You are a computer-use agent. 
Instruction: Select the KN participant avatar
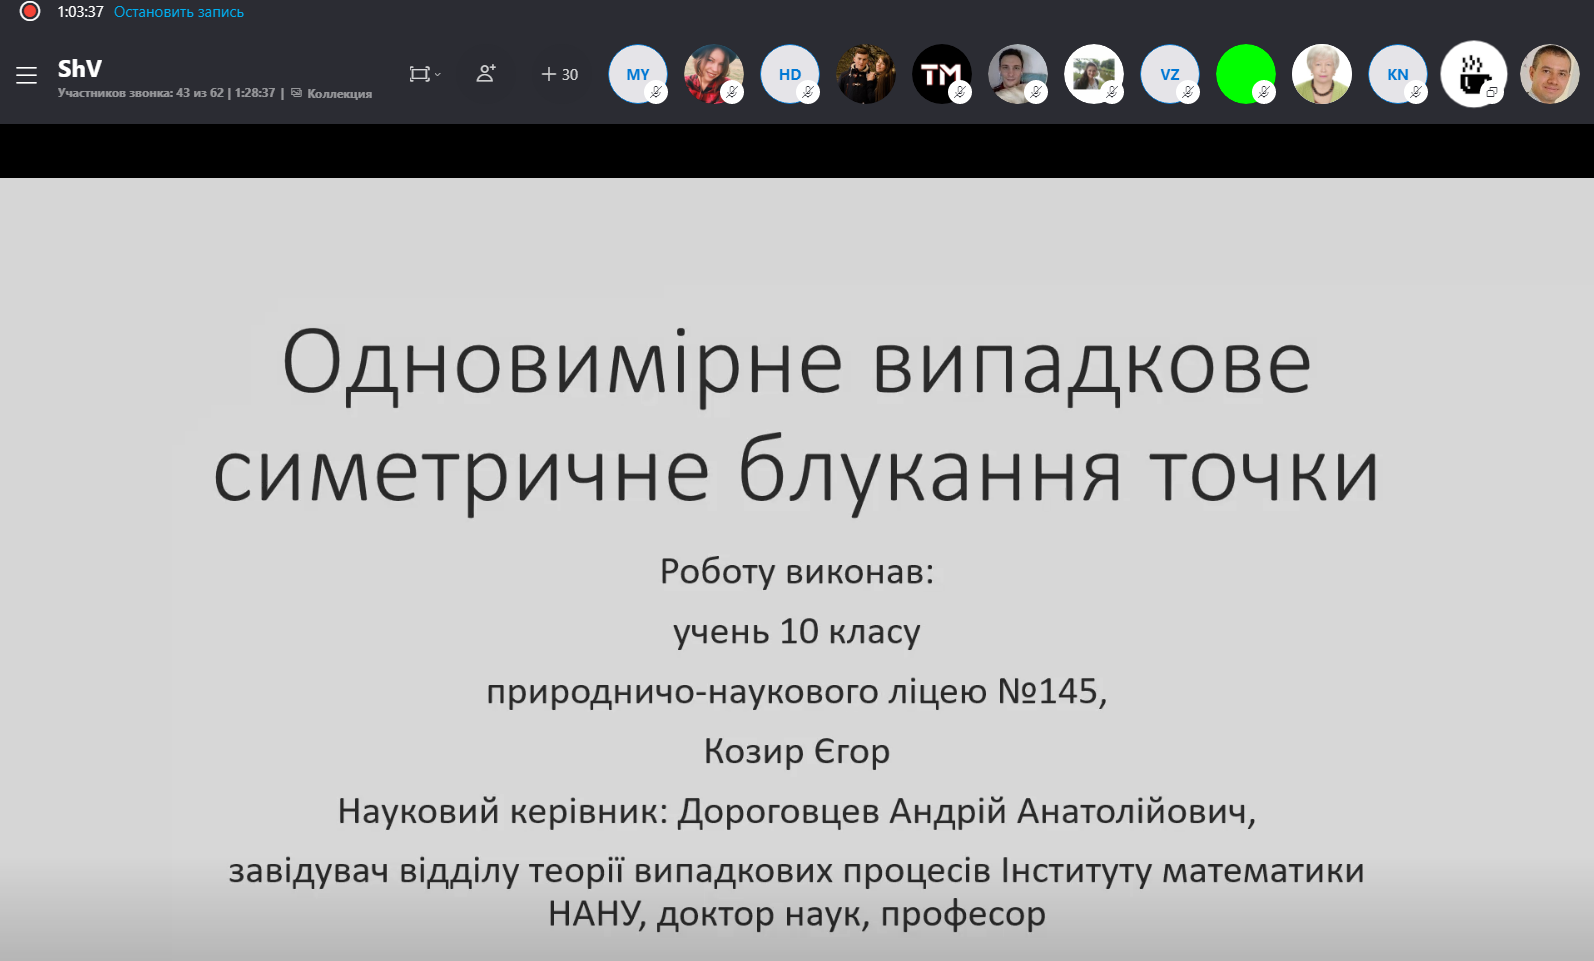click(1398, 74)
